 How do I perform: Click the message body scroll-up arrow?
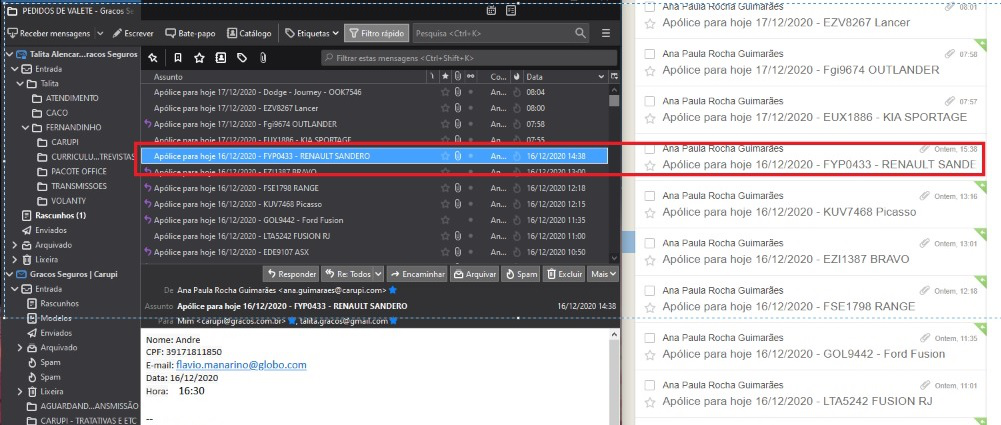pos(614,334)
